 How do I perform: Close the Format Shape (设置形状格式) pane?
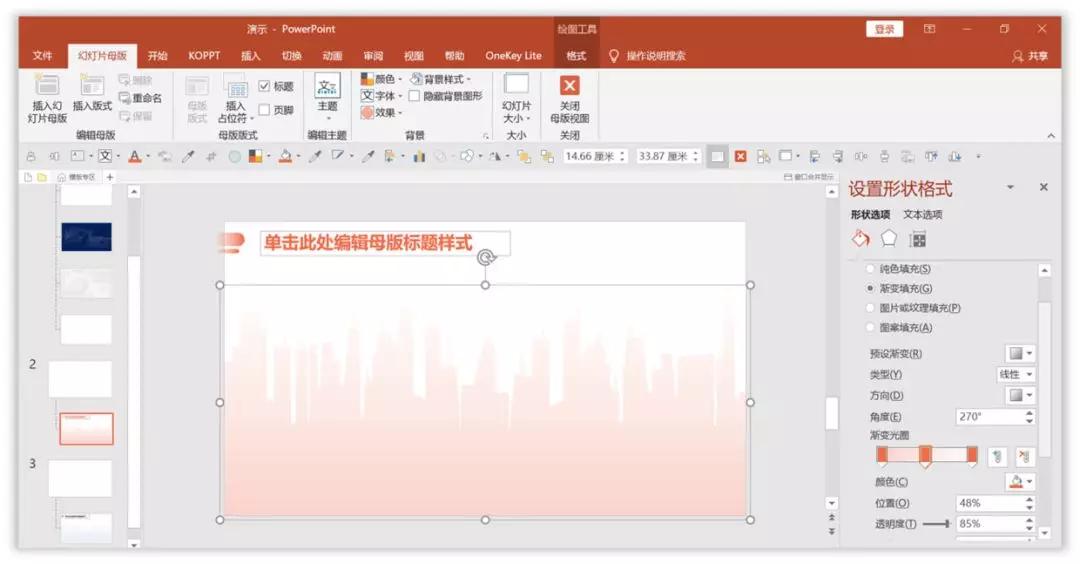coord(1043,187)
